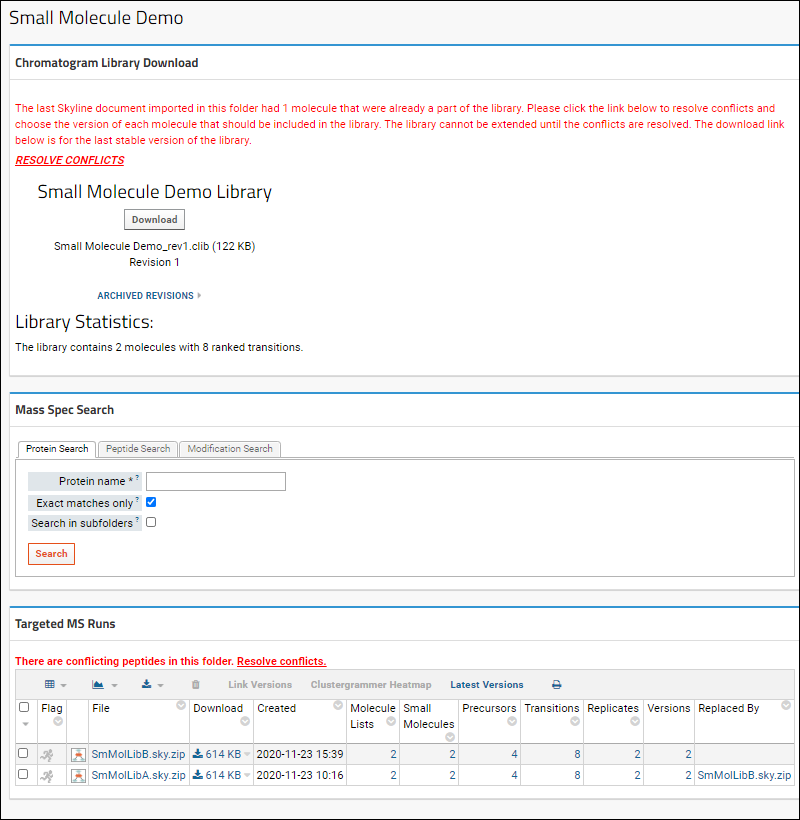Click the Replicates value for SmMolLibA.sky.zip

click(637, 775)
